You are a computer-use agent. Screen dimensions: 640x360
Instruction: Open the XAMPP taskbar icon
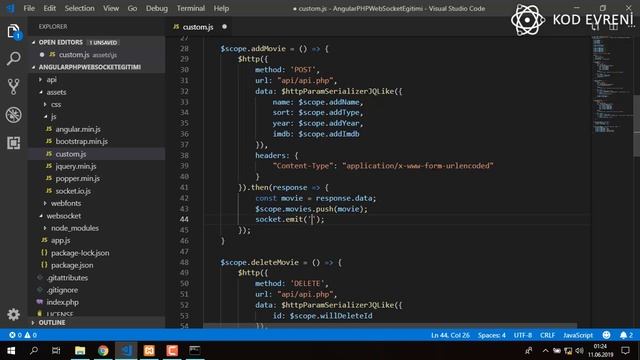coord(149,351)
